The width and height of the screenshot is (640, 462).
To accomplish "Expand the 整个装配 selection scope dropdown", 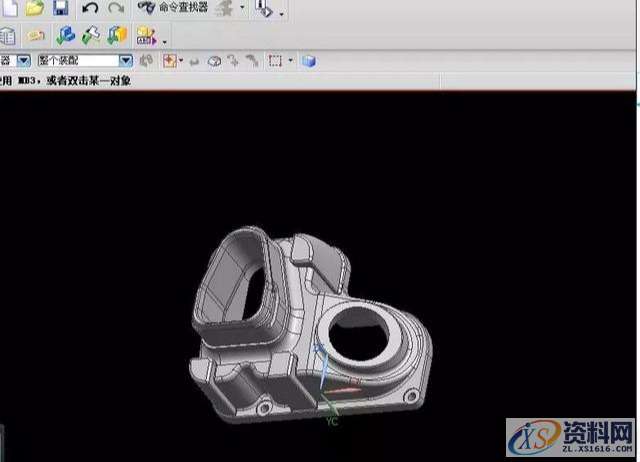I will click(126, 61).
